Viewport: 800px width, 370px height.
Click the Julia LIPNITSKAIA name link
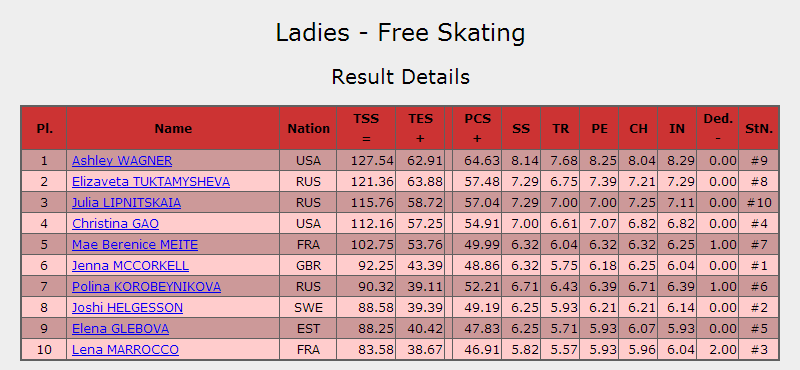coord(127,203)
